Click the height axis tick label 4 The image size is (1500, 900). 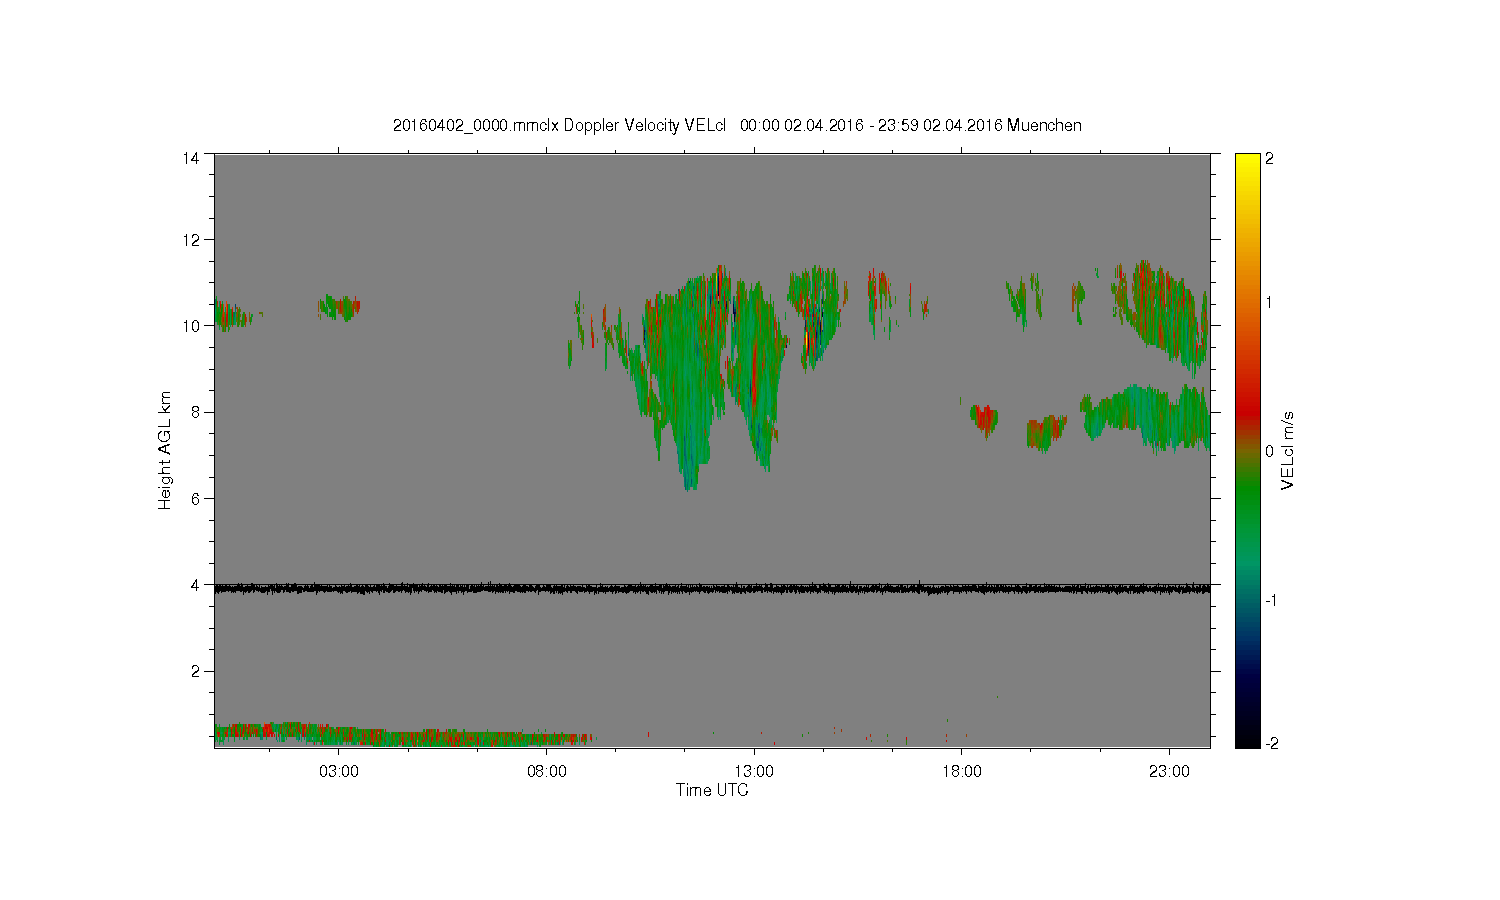(x=194, y=585)
